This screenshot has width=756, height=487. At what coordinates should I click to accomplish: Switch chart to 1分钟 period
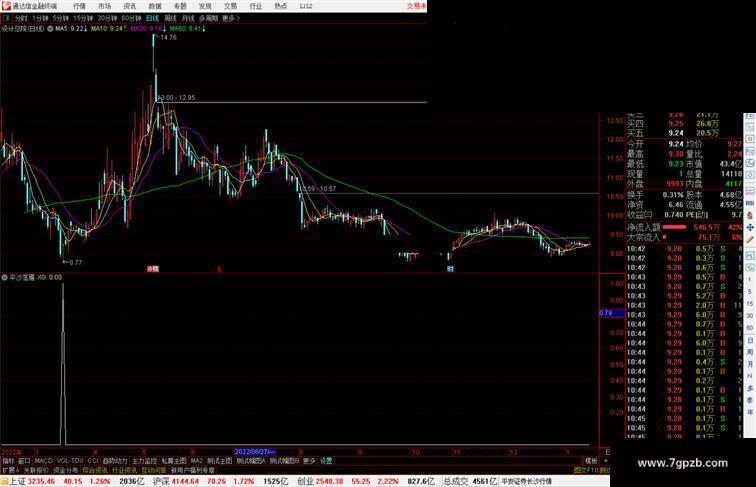(x=40, y=18)
